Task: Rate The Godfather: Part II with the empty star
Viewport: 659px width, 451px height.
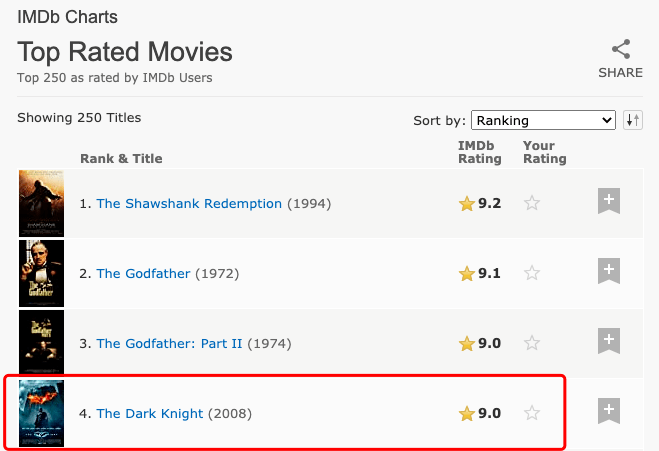Action: pos(532,343)
